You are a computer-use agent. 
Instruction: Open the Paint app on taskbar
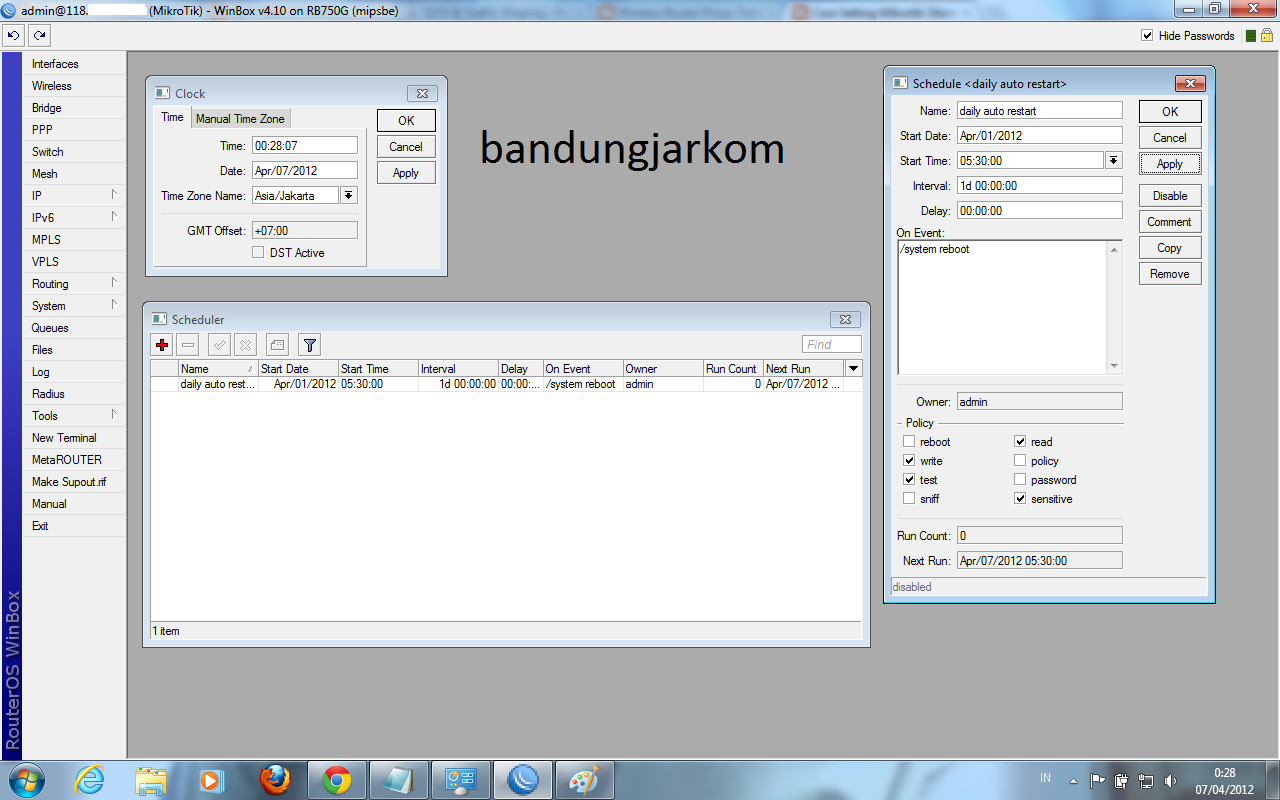[584, 780]
